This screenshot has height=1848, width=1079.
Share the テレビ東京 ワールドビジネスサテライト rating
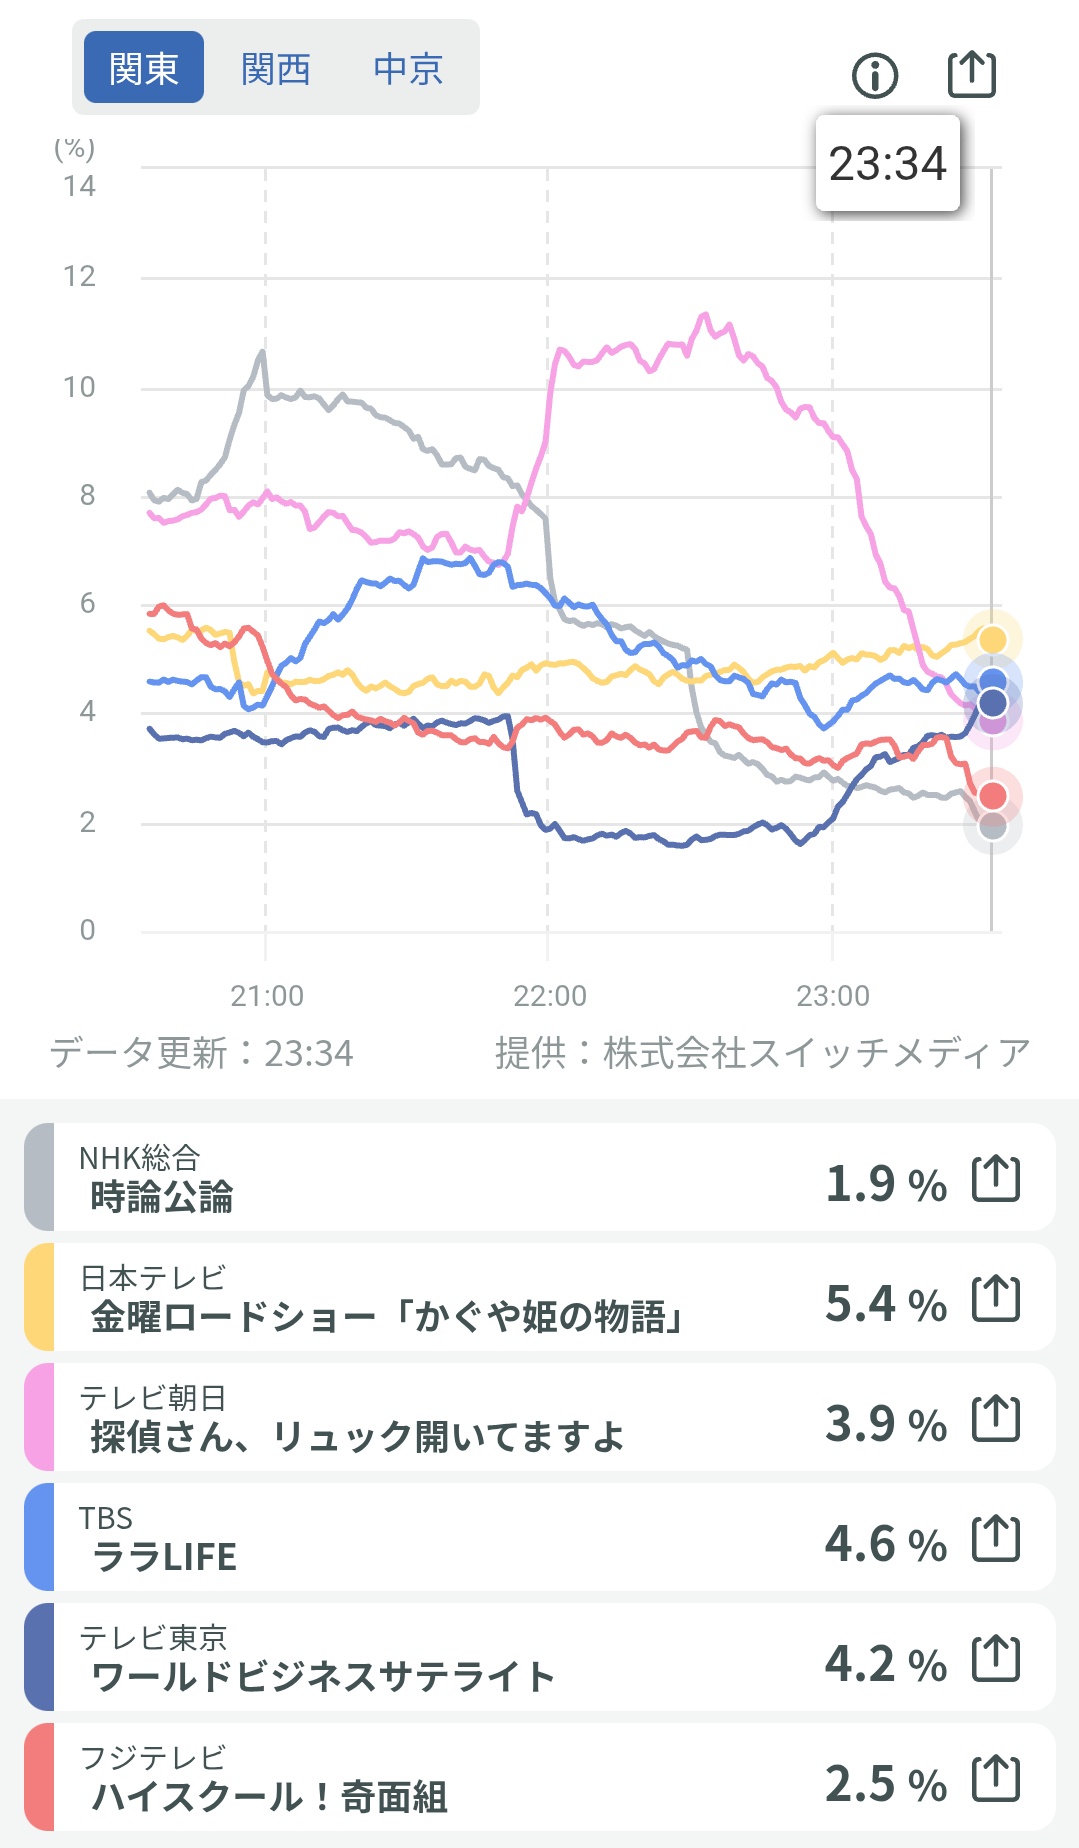996,1659
